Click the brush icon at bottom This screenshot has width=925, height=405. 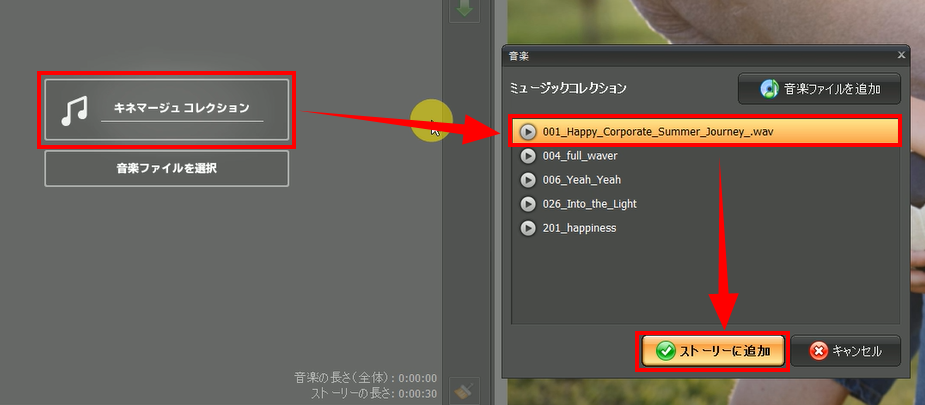466,391
